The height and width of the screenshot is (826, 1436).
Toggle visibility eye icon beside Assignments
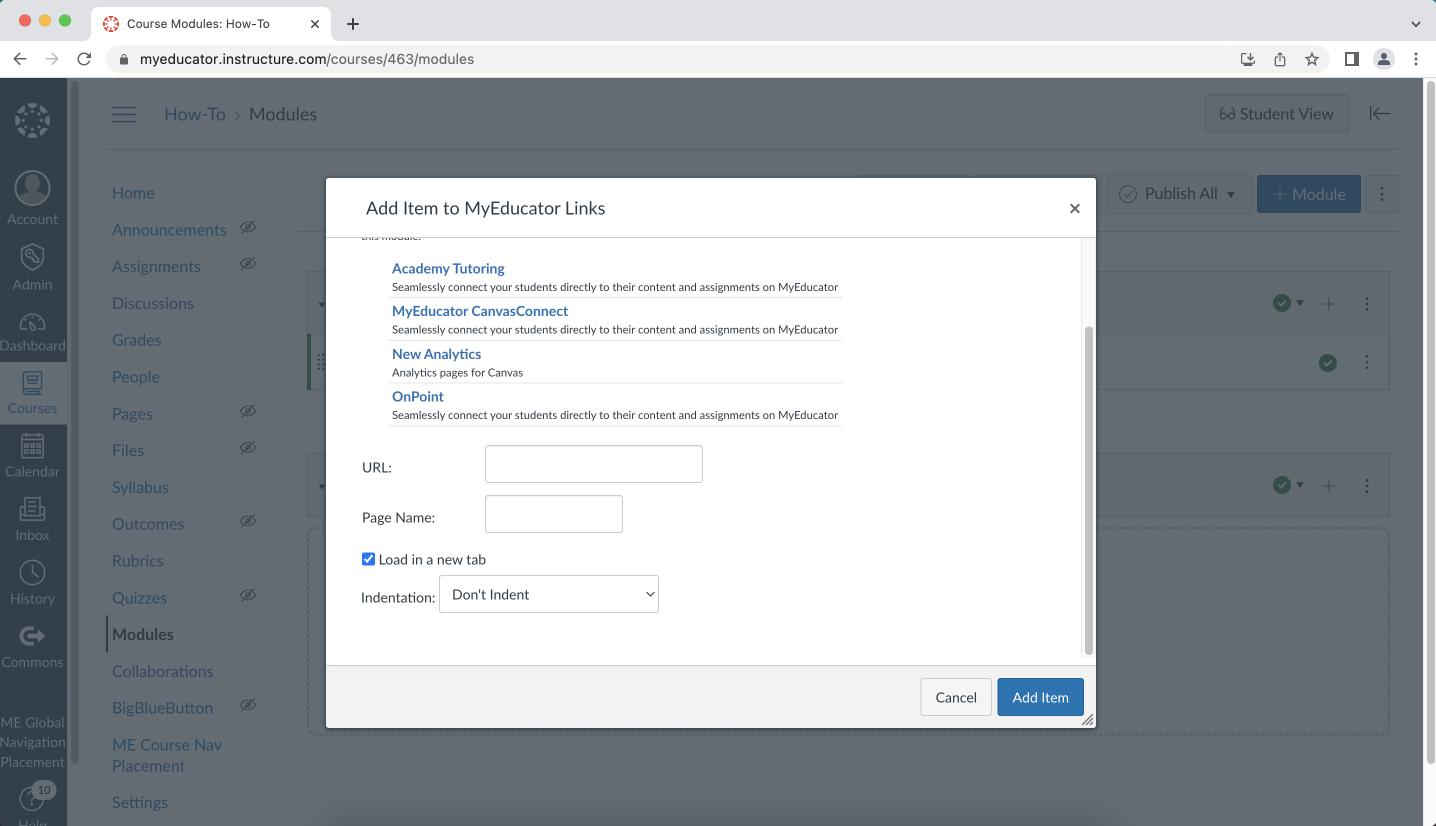click(248, 264)
